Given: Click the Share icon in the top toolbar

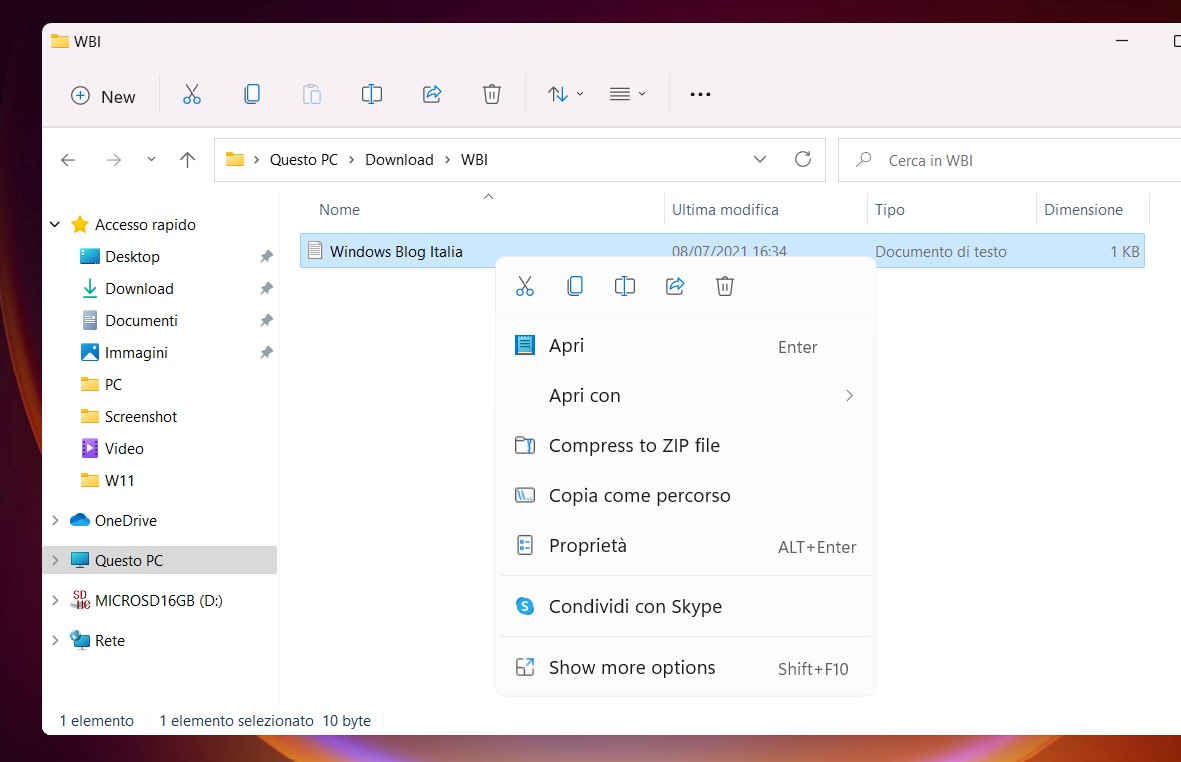Looking at the screenshot, I should point(432,94).
